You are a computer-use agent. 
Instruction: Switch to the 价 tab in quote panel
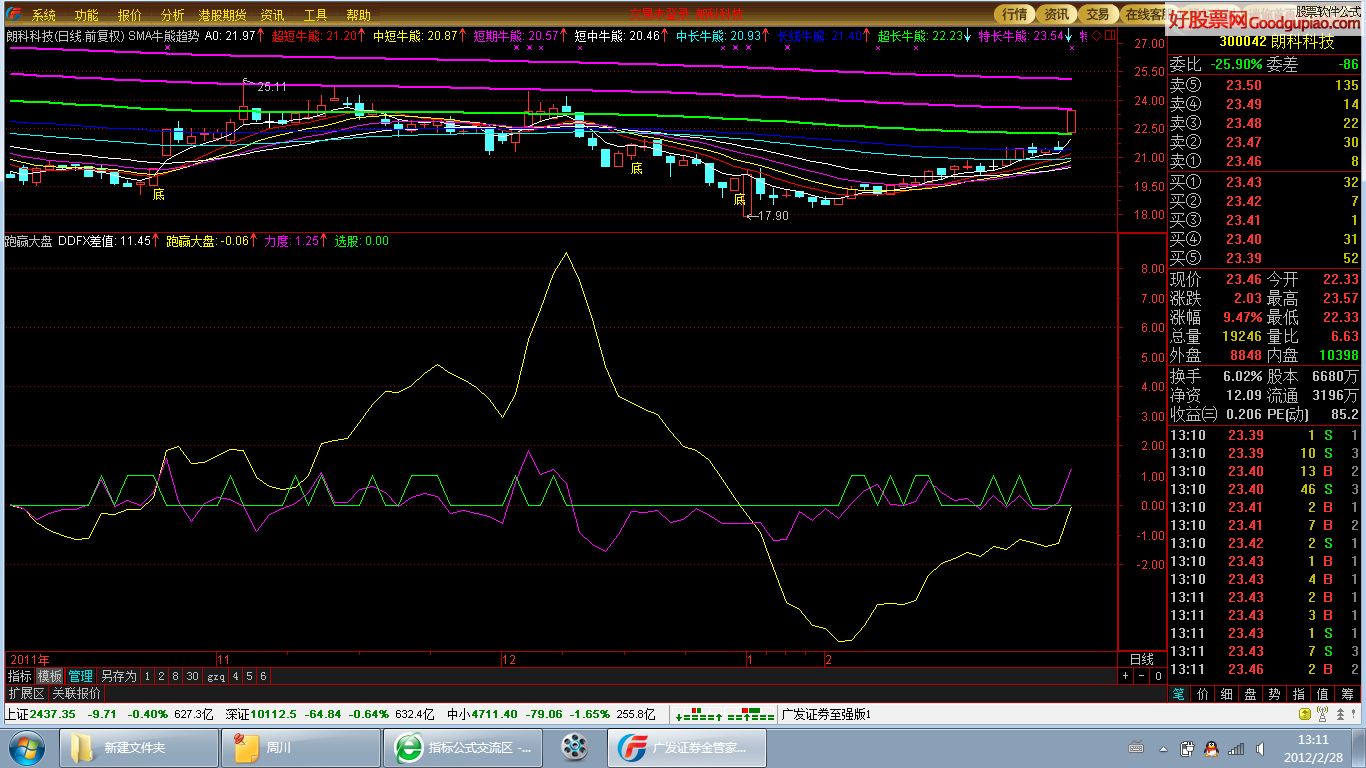tap(1203, 693)
